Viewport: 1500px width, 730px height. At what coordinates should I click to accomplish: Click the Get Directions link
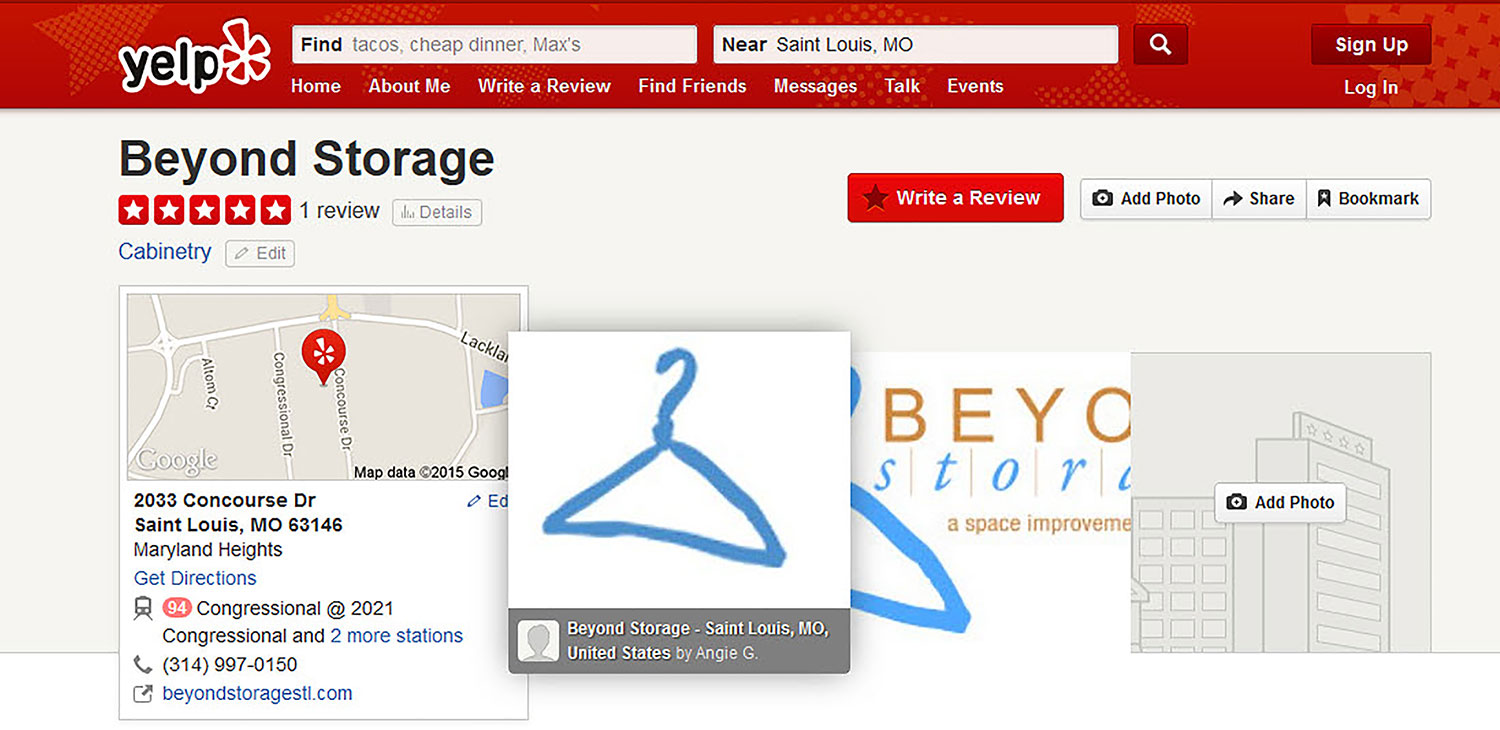point(195,578)
